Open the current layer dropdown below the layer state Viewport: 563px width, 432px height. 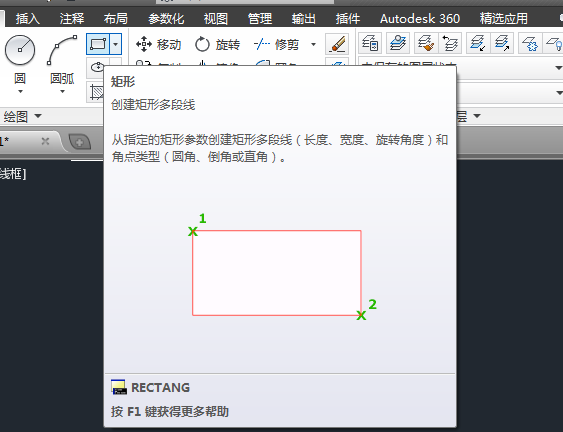[x=558, y=93]
